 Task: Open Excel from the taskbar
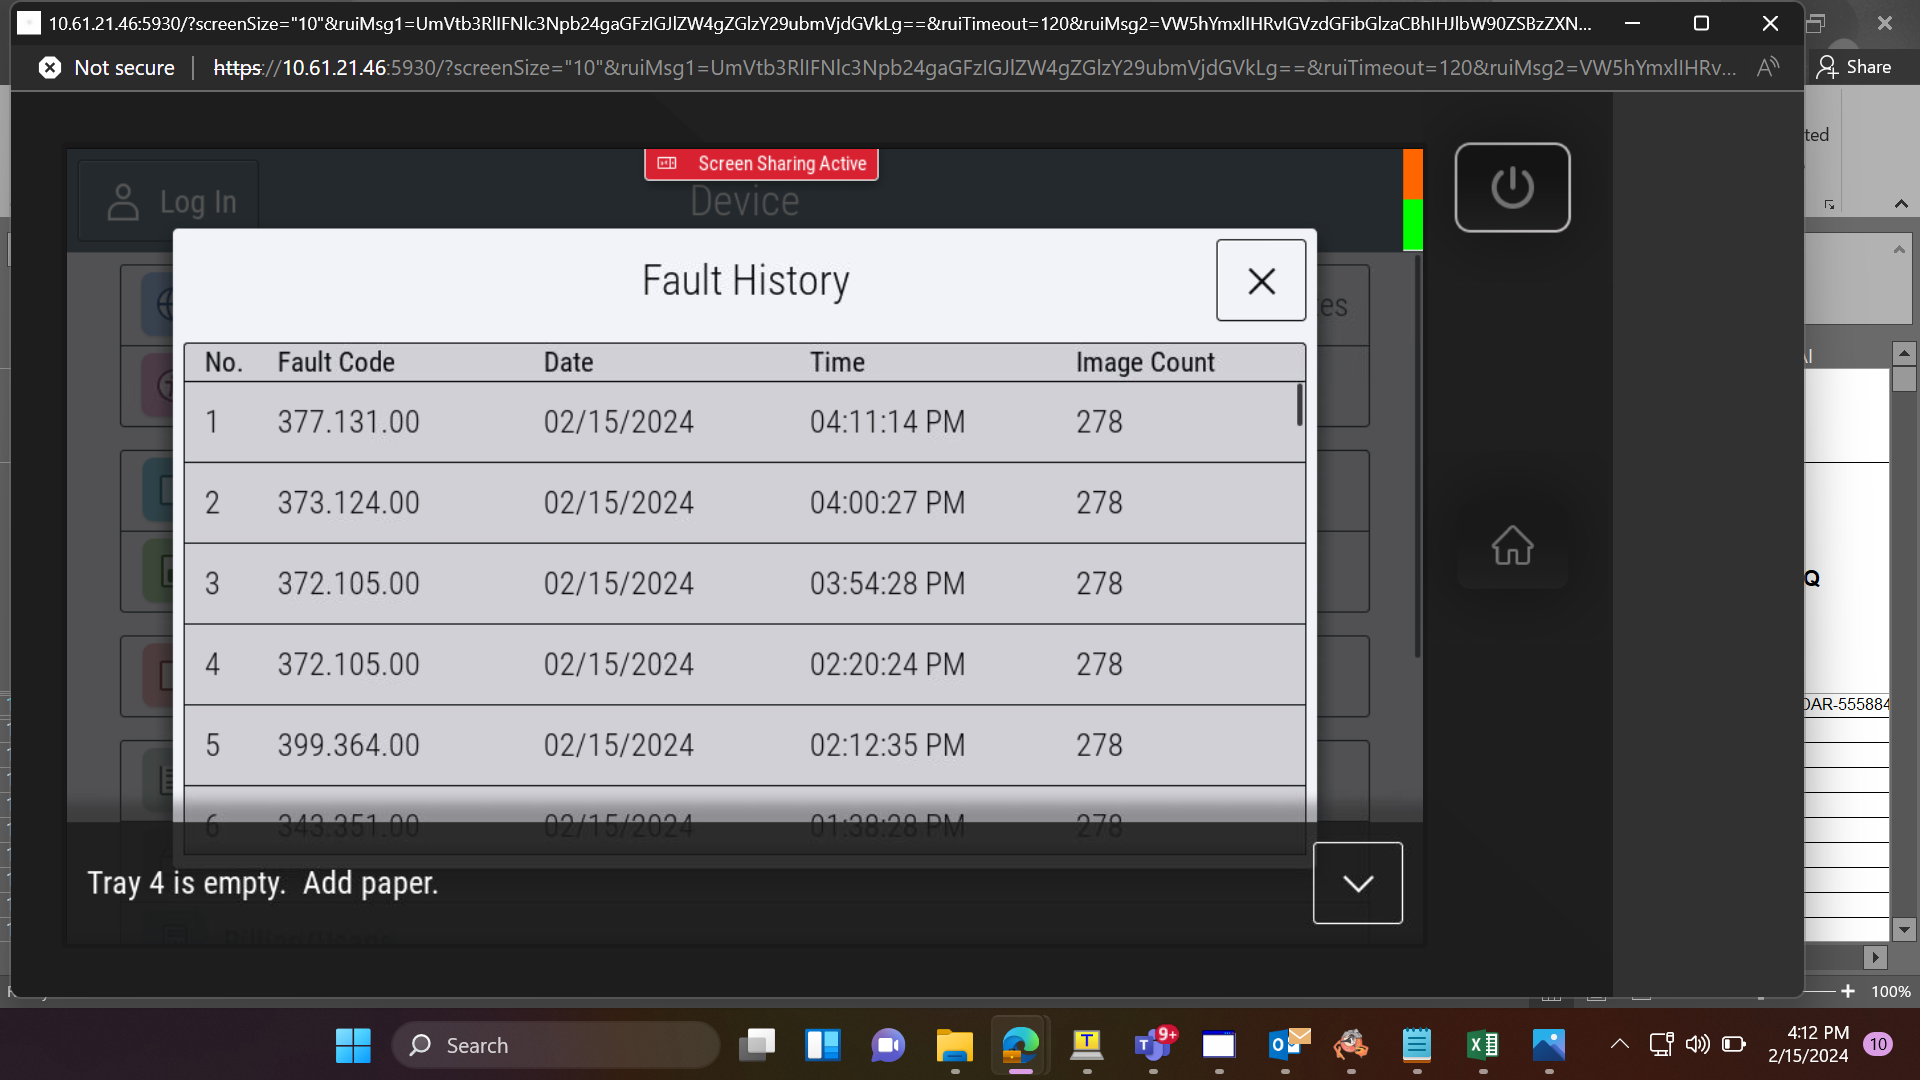pyautogui.click(x=1482, y=1045)
